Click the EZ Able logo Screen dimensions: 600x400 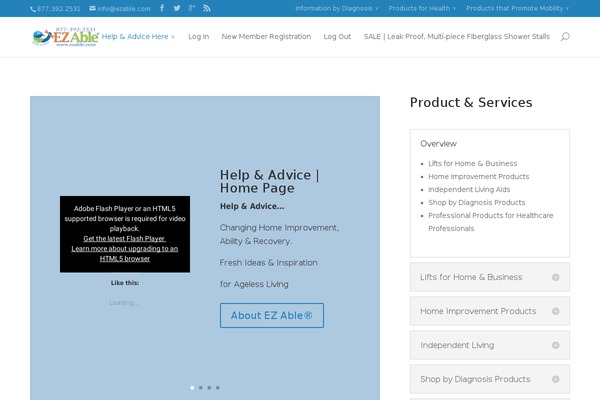point(65,37)
